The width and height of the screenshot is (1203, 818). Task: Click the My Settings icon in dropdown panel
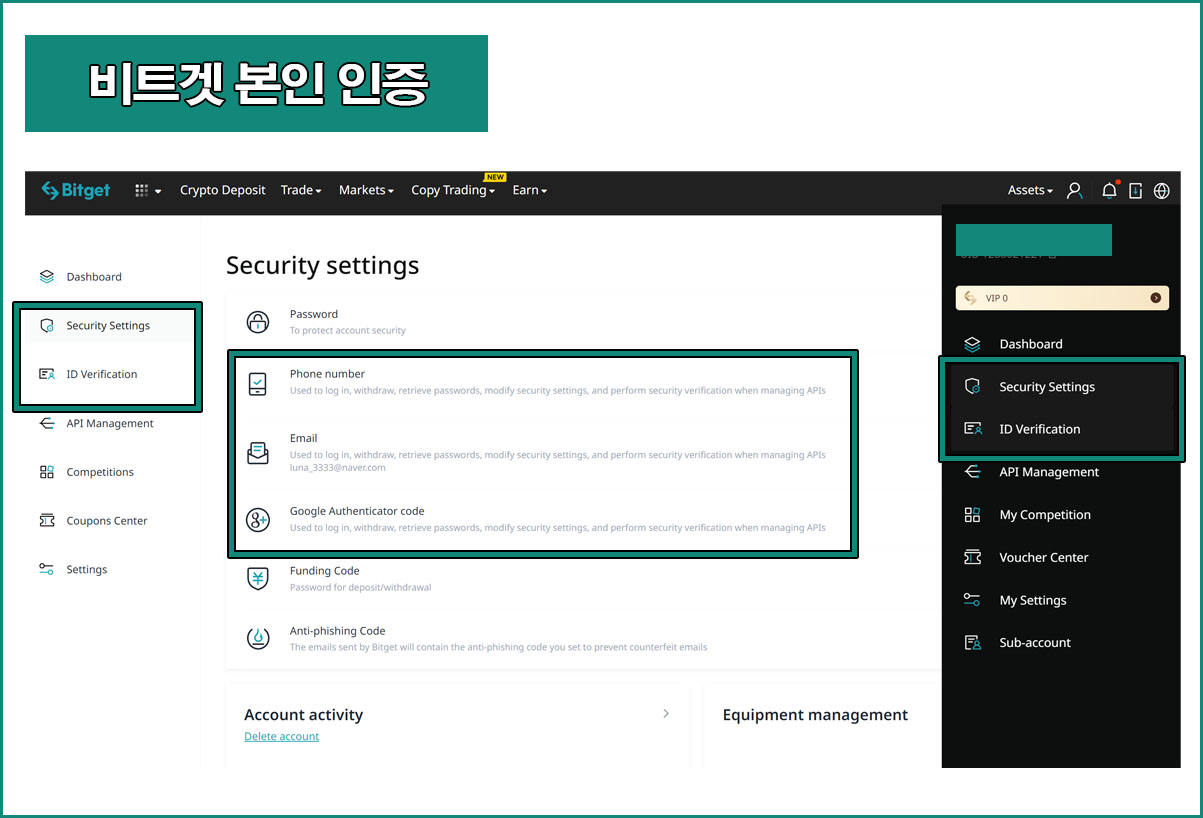(972, 600)
